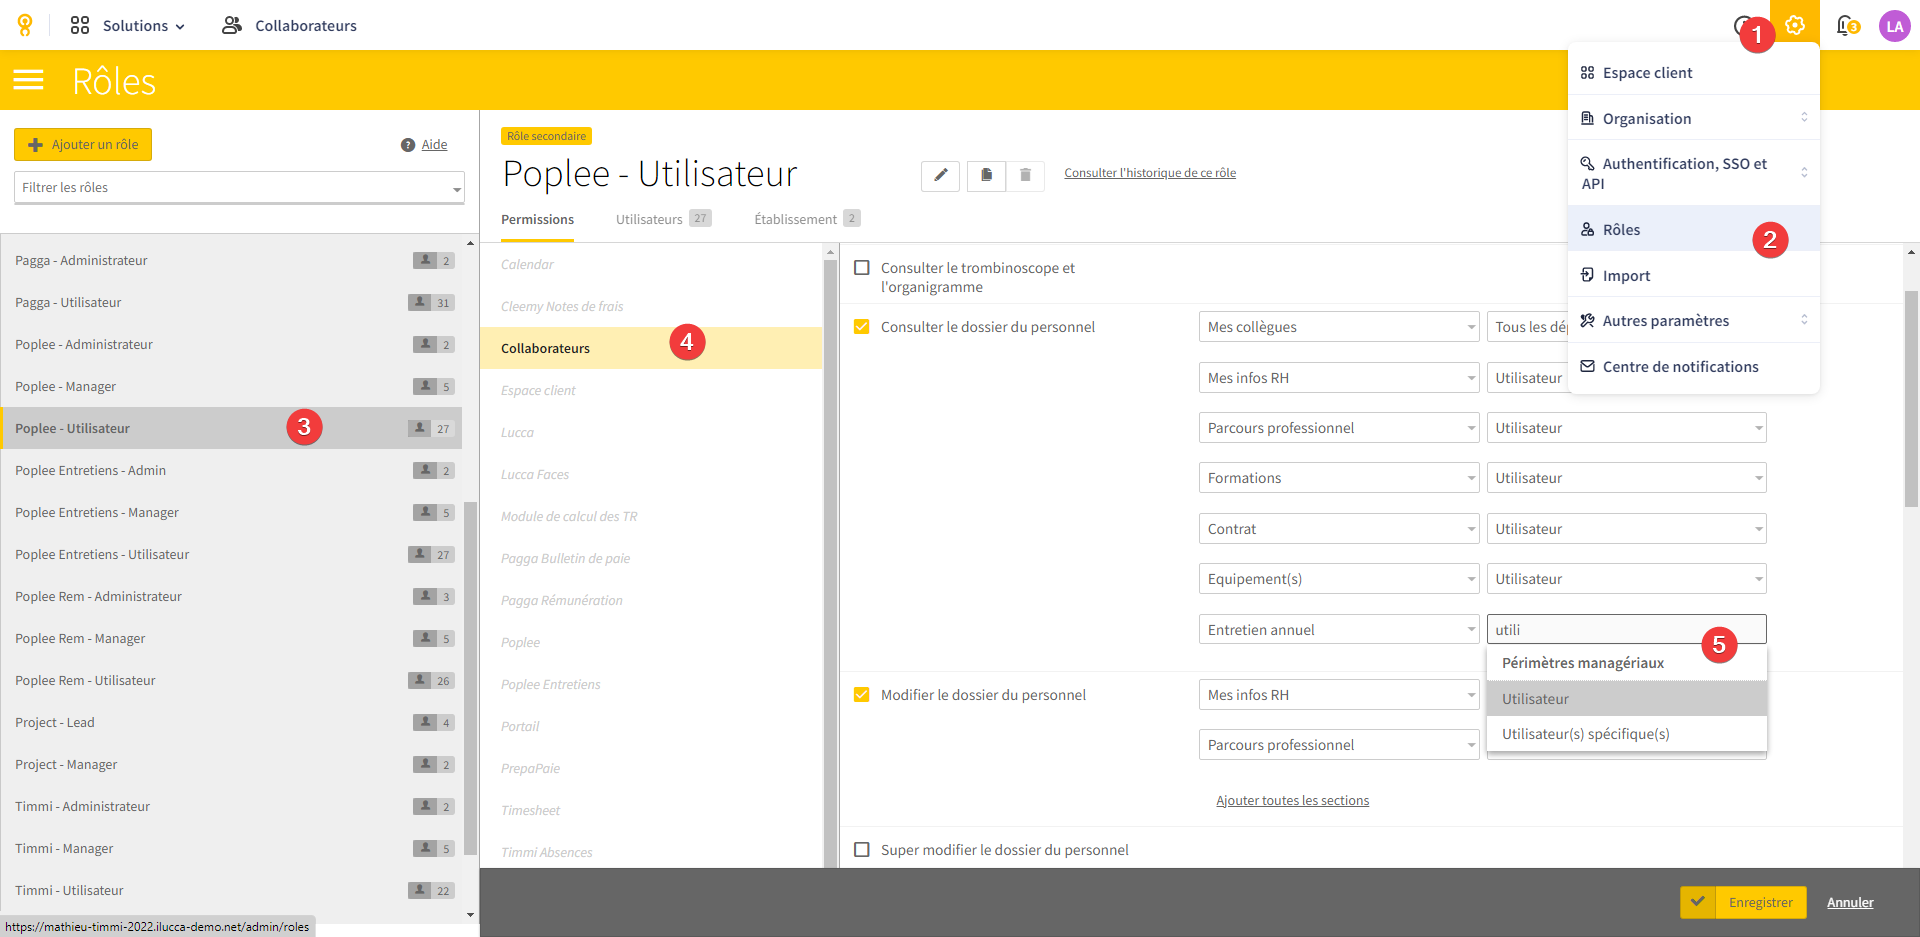Toggle the hamburger navigation menu
The image size is (1920, 937).
[29, 80]
